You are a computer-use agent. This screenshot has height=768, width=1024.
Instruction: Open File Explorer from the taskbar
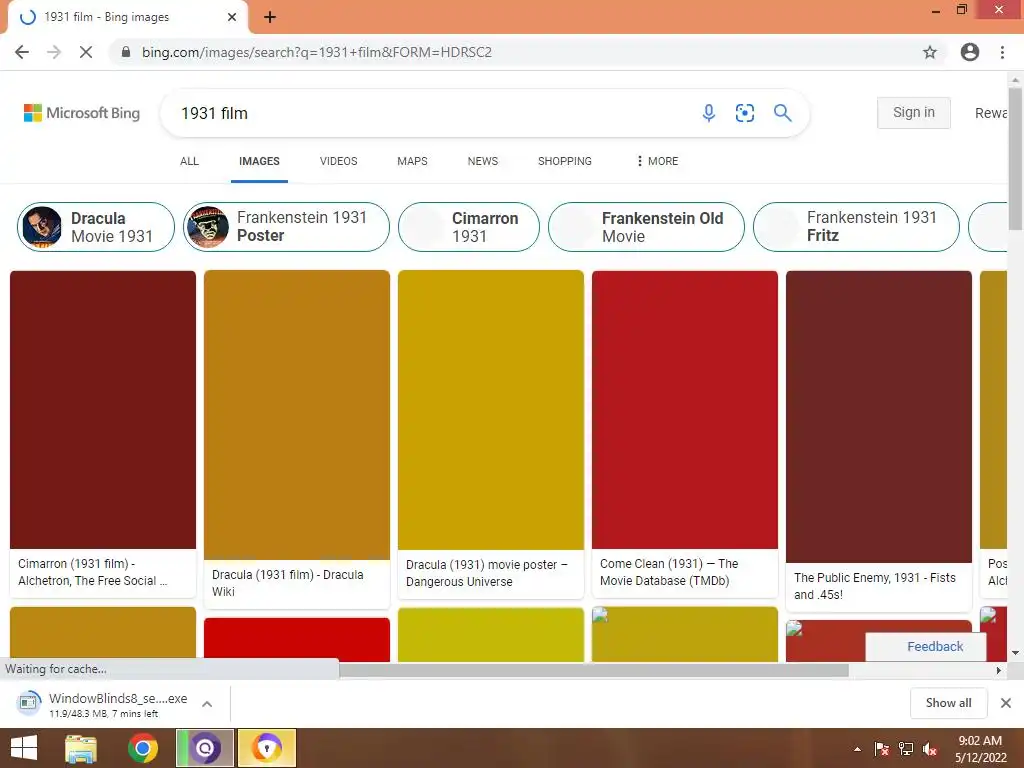coord(81,748)
